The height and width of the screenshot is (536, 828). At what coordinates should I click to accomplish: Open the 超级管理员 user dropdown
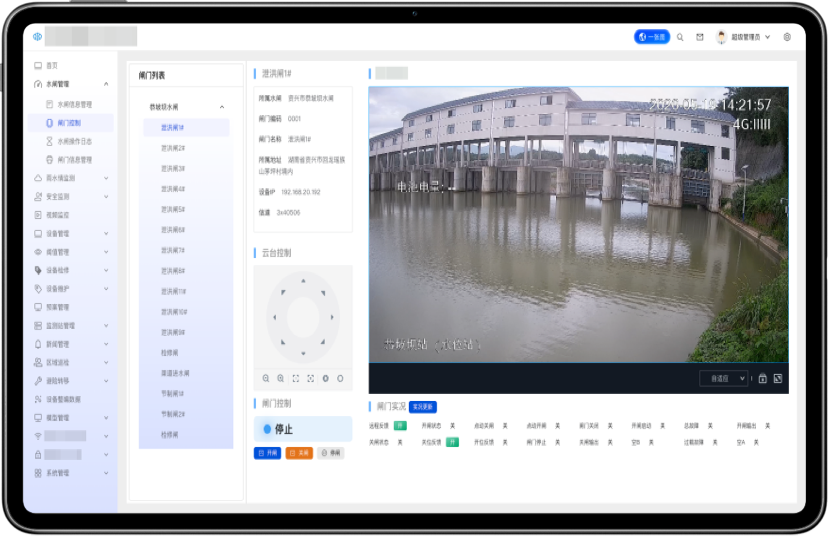pos(742,37)
